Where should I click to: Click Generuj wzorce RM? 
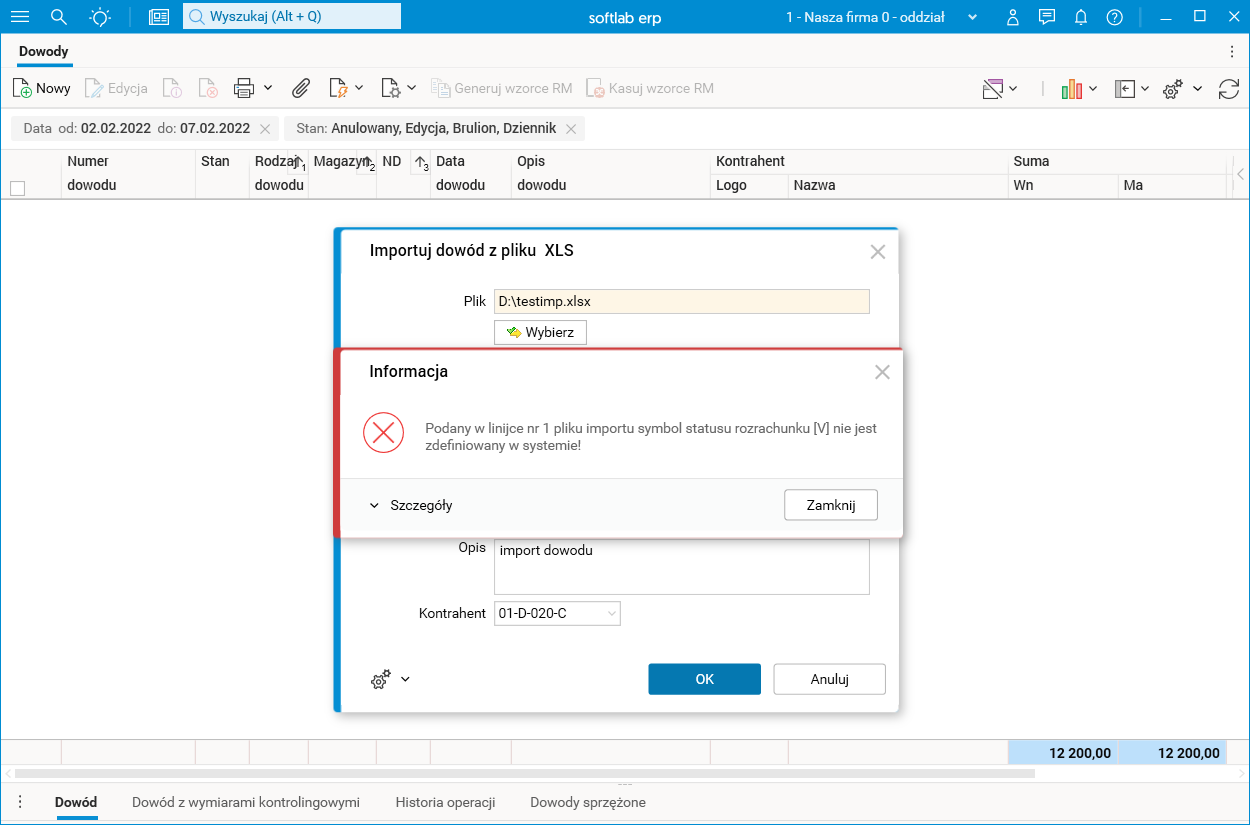tap(502, 88)
